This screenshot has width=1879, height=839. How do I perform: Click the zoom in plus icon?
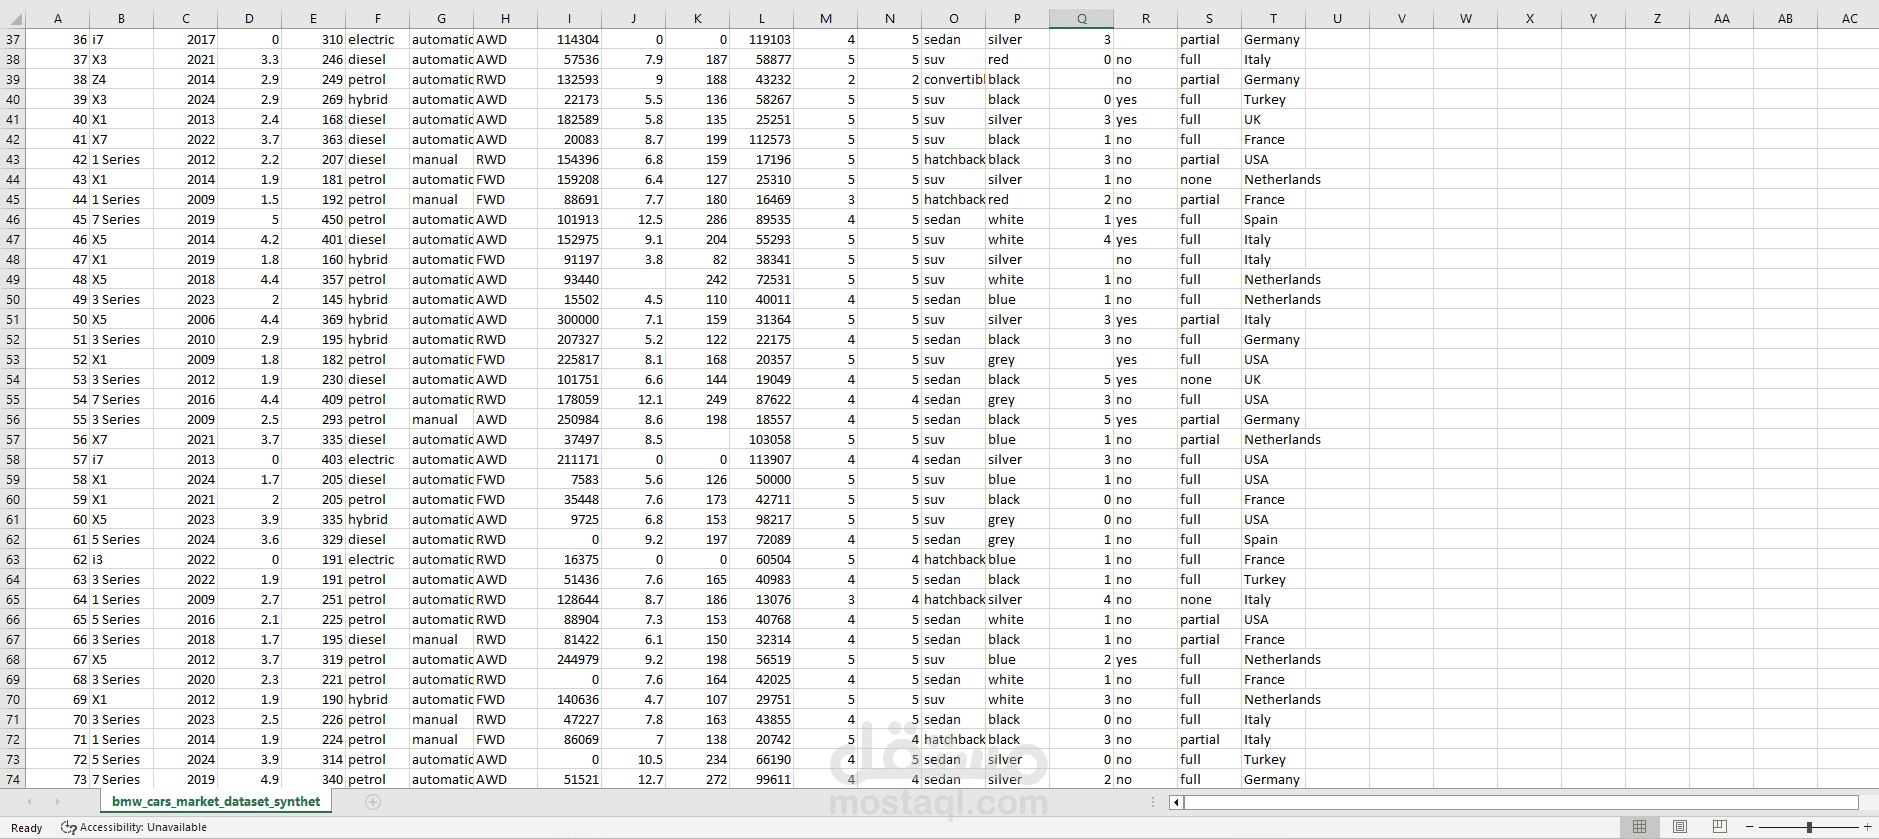[1867, 827]
